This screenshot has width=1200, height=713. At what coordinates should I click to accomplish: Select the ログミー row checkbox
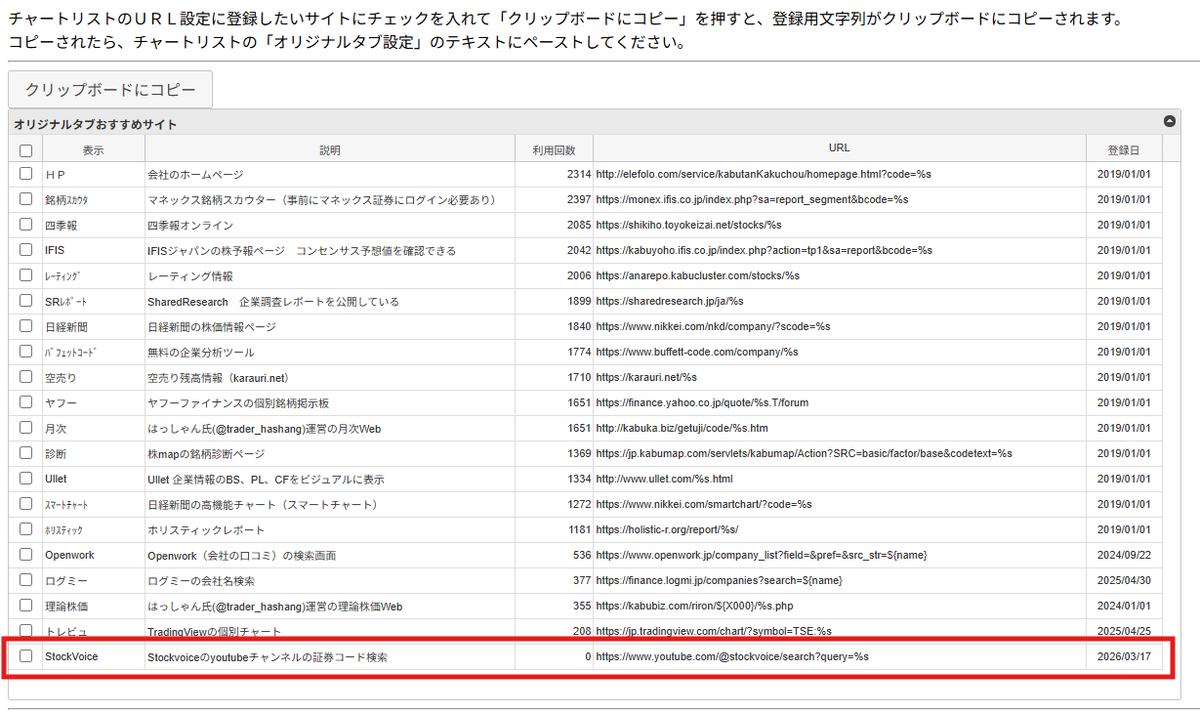26,580
